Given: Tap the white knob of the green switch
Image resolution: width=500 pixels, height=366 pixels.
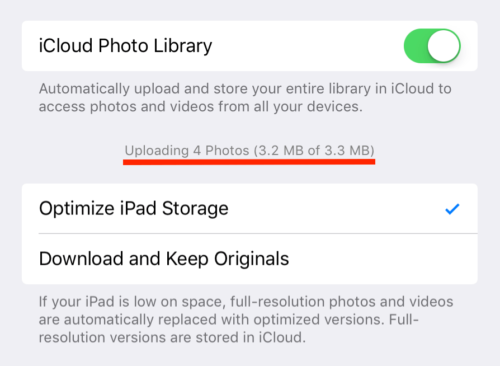Looking at the screenshot, I should (x=443, y=46).
